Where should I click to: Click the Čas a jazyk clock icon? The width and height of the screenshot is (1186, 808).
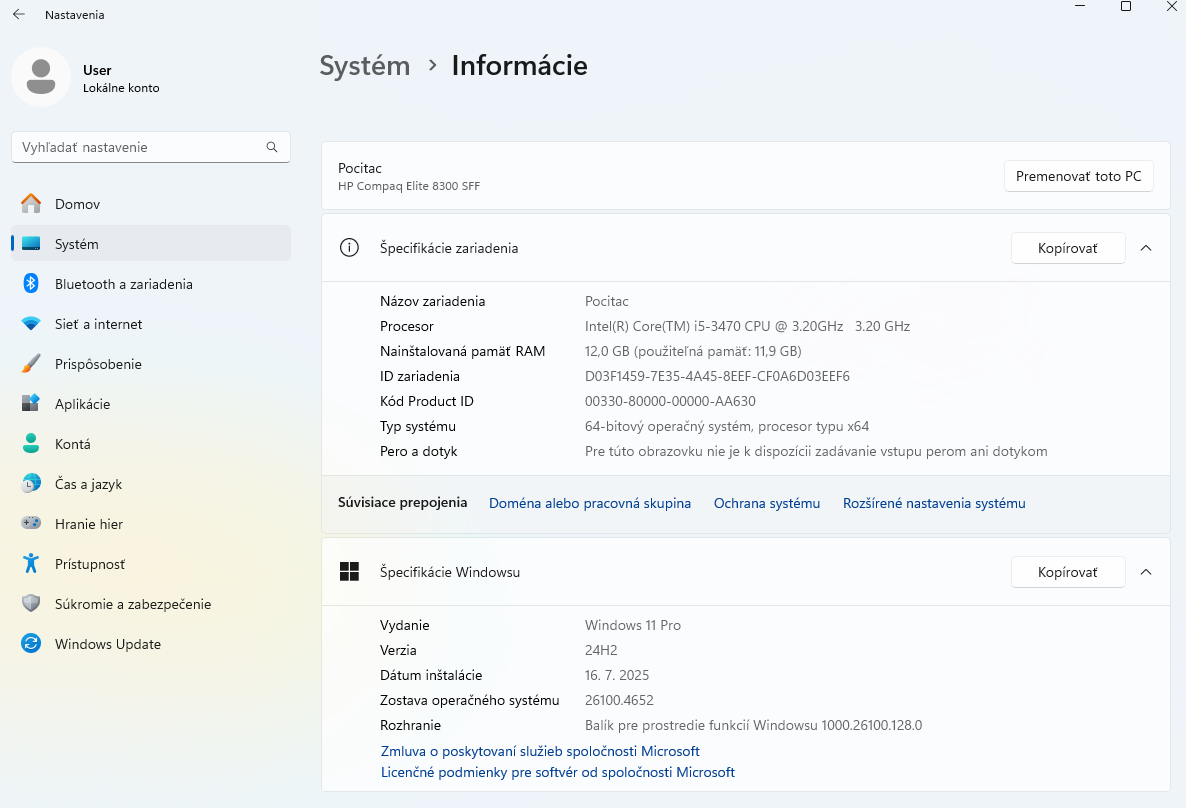31,483
